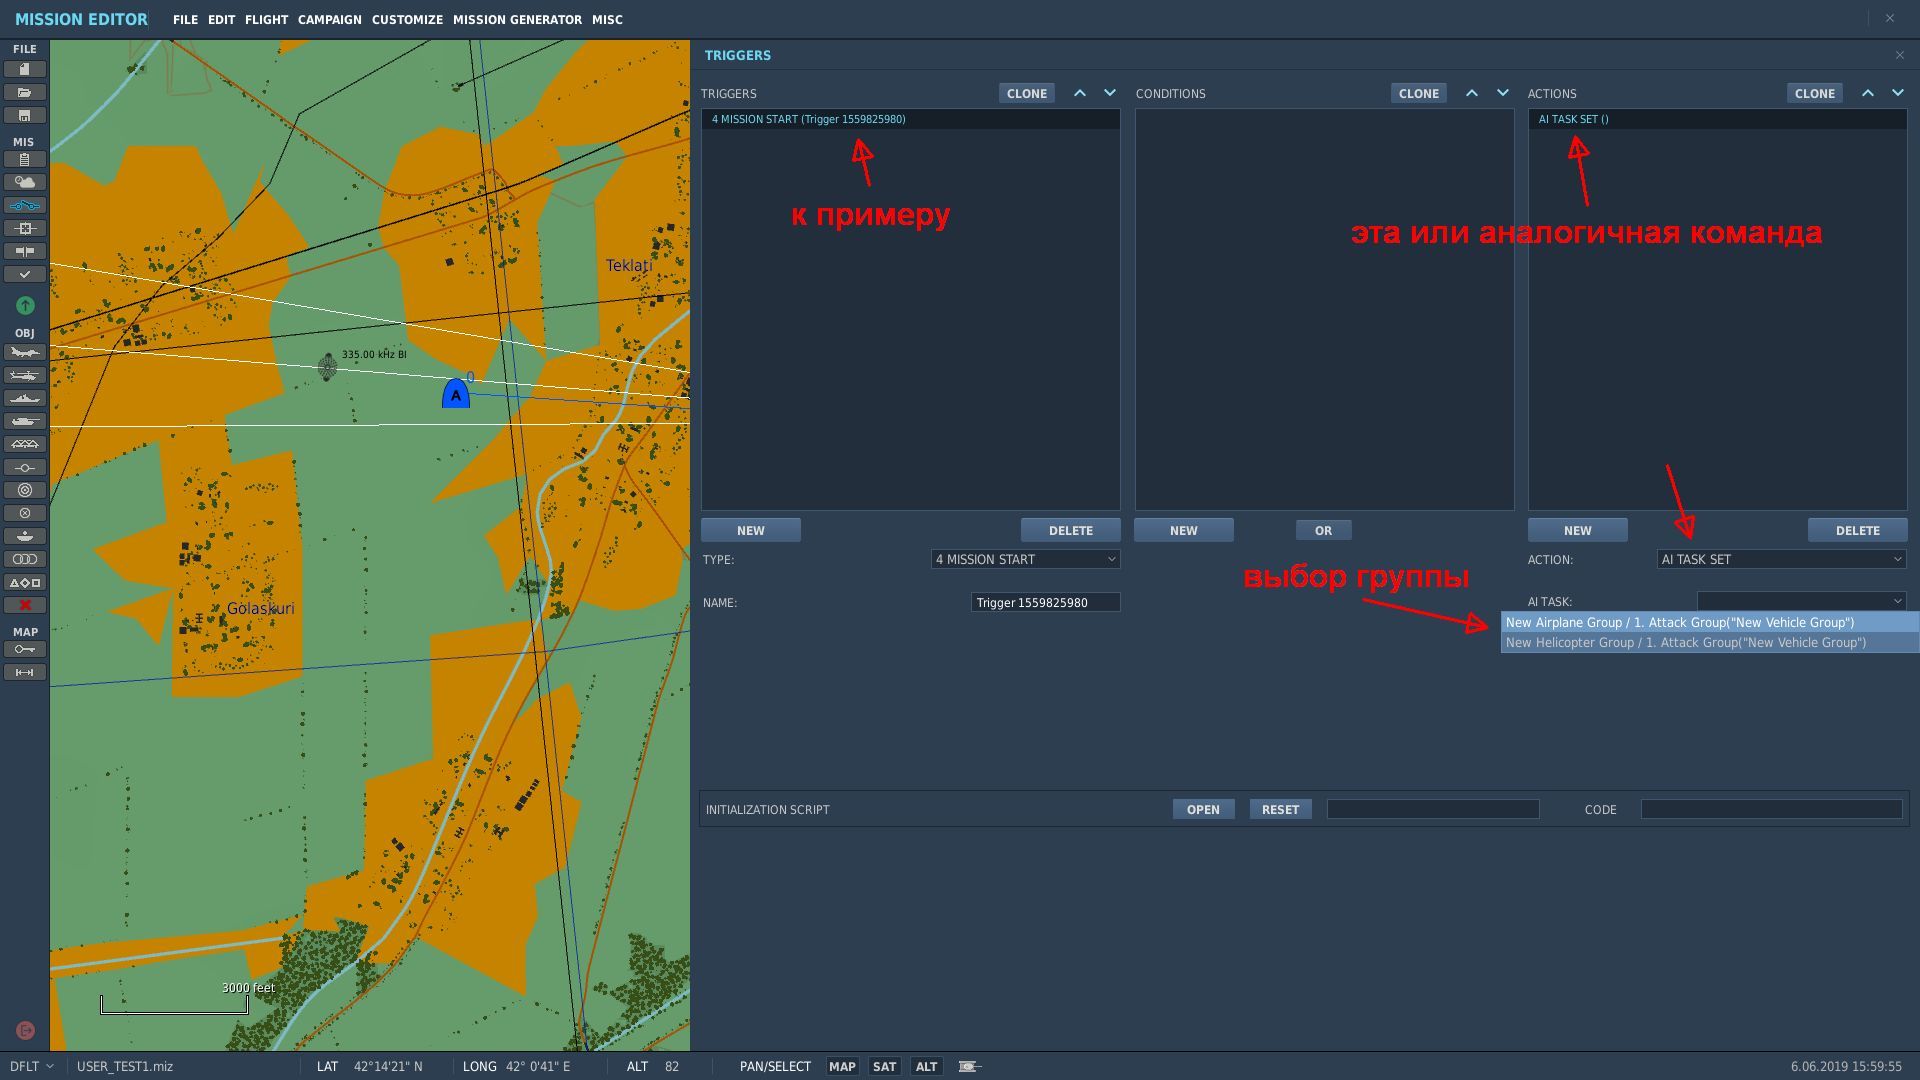This screenshot has height=1080, width=1920.
Task: Toggle SAT view mode in status bar
Action: [x=884, y=1066]
